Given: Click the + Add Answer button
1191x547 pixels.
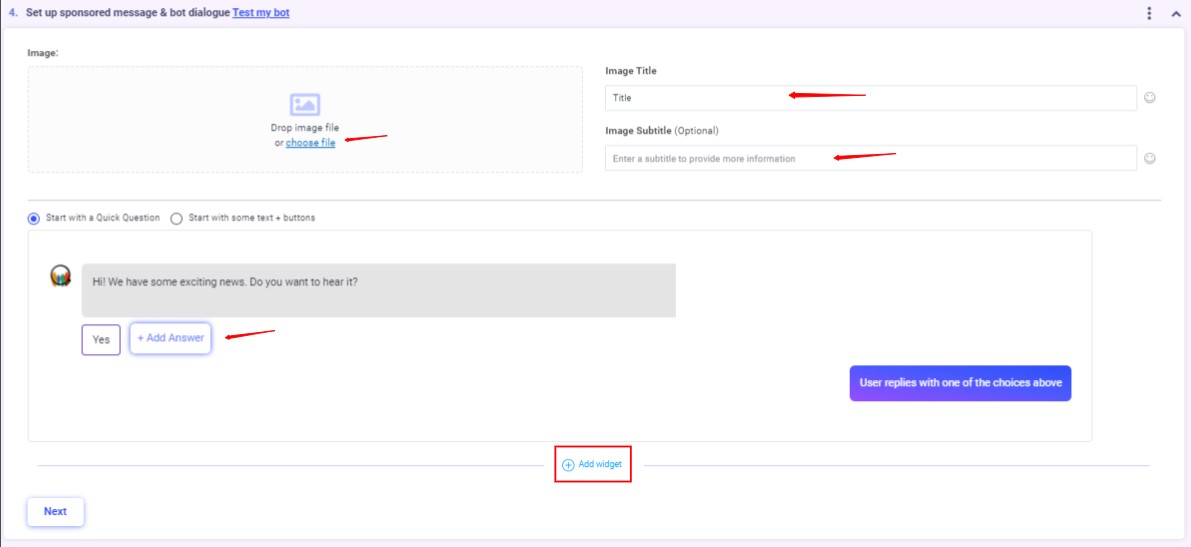Looking at the screenshot, I should click(x=170, y=338).
